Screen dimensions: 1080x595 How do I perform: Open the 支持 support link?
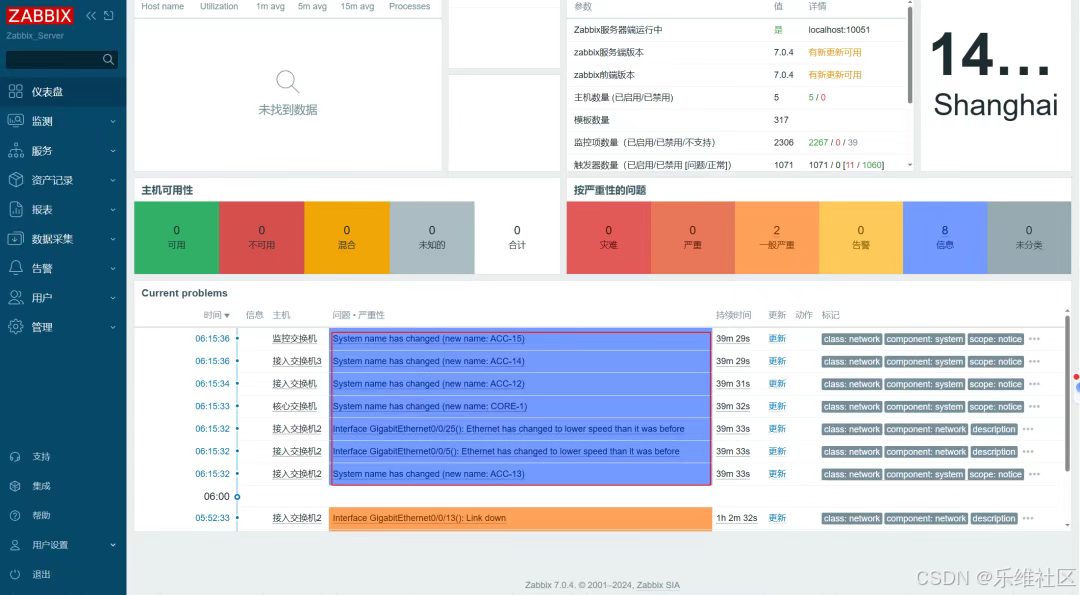tap(41, 457)
